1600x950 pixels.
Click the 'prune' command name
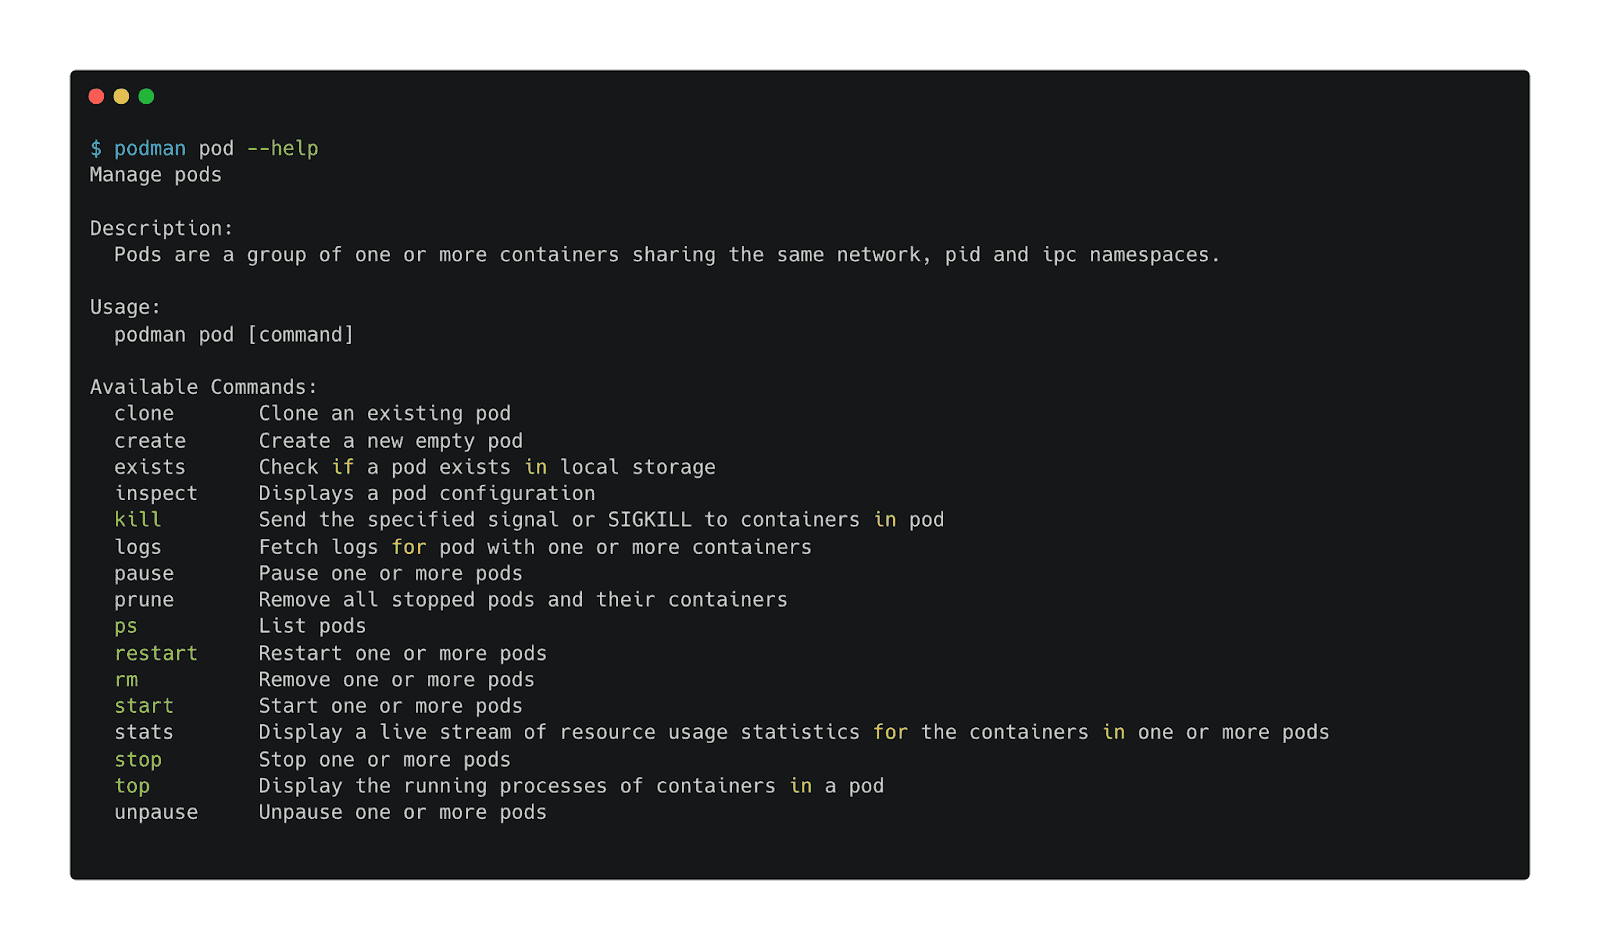[x=144, y=600]
